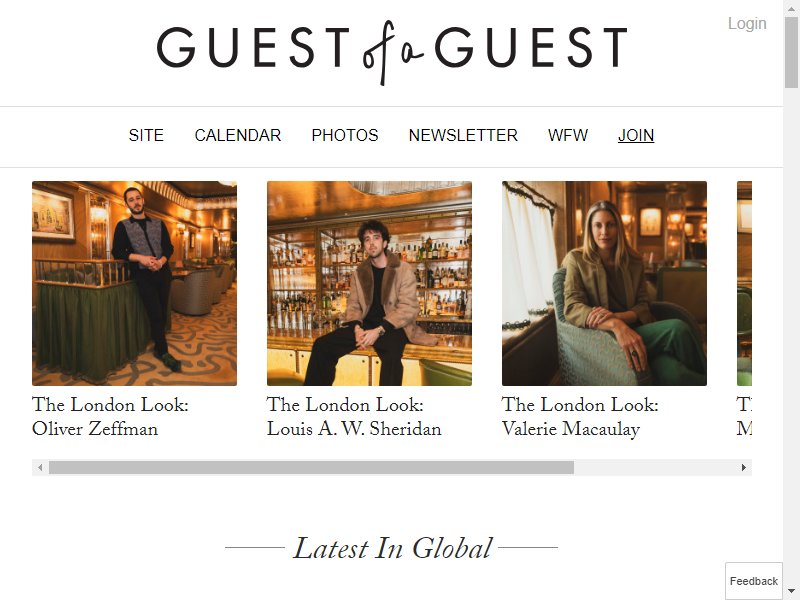Click the carousel scrollbar right arrow
Image resolution: width=800 pixels, height=600 pixels.
(744, 467)
